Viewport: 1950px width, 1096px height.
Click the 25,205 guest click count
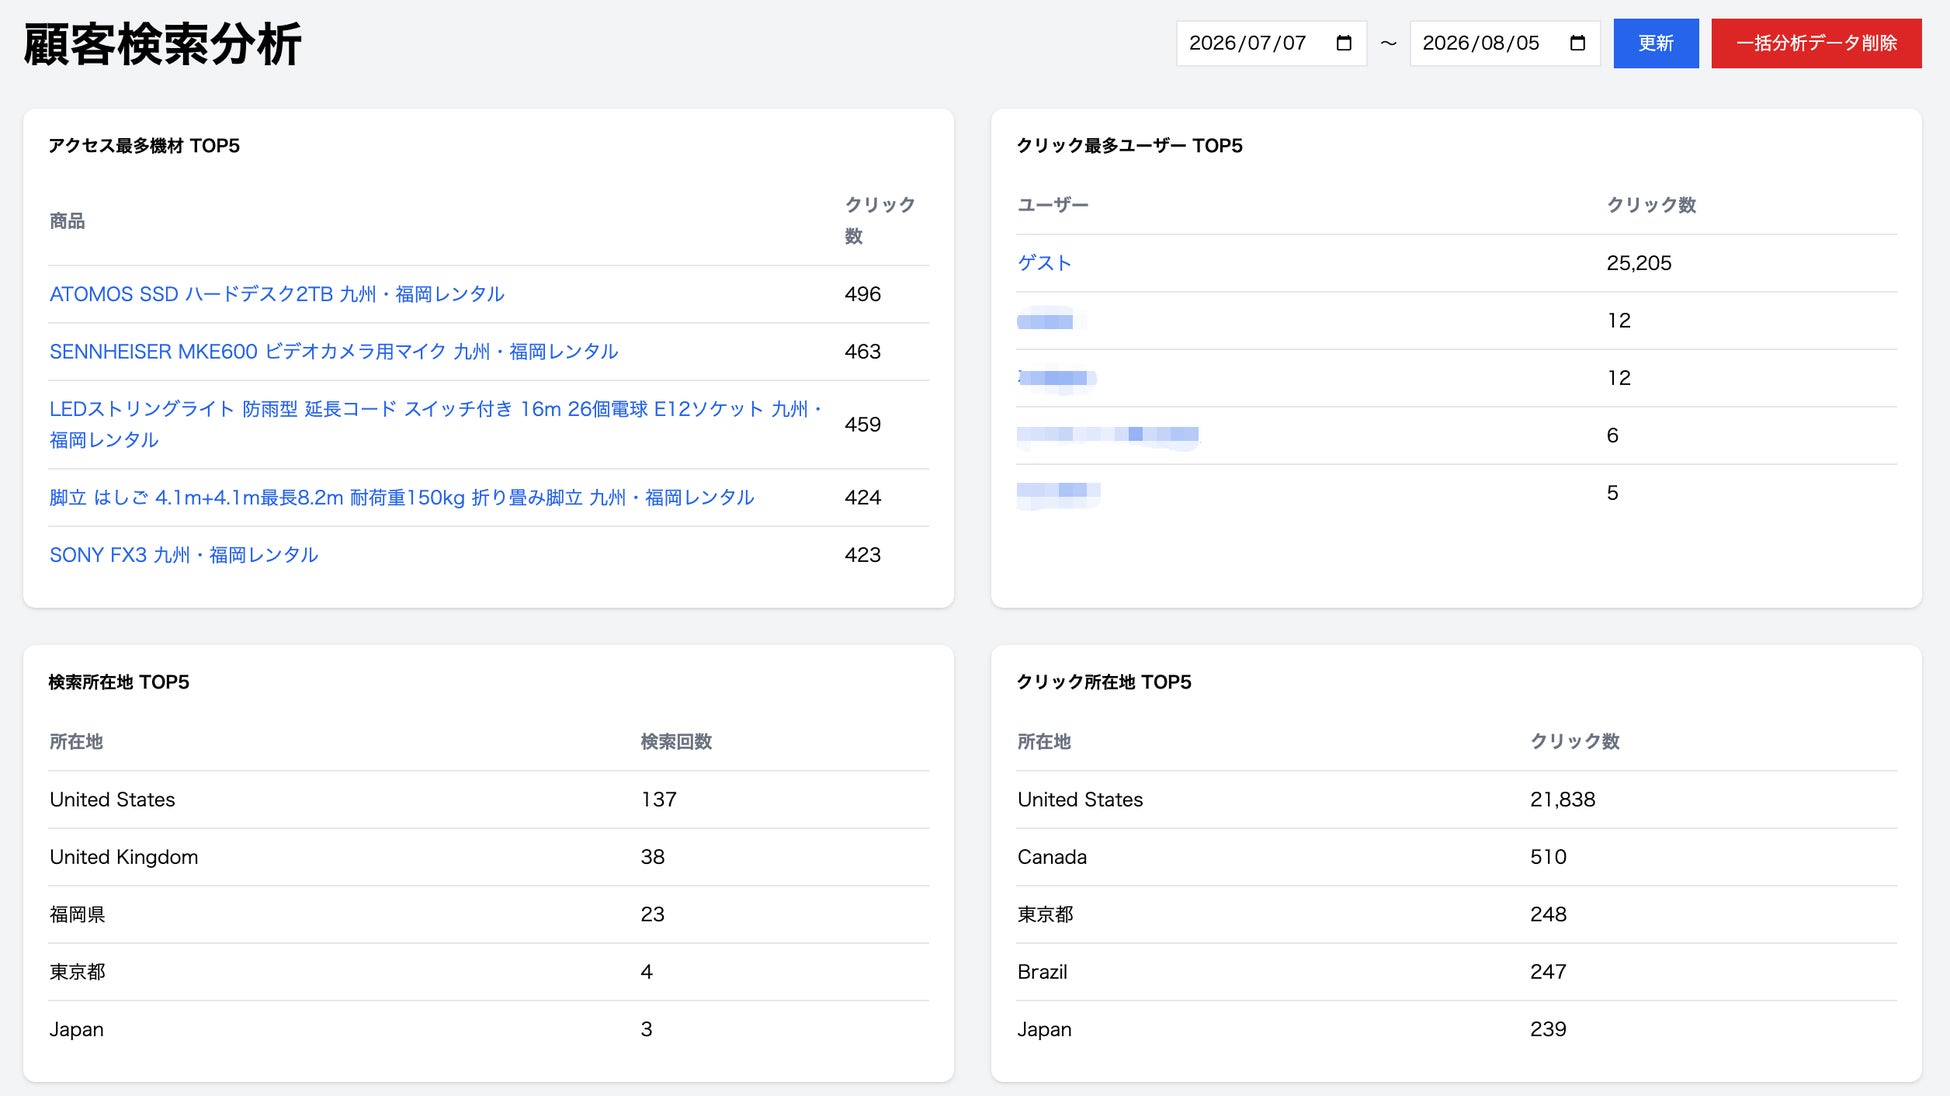coord(1639,263)
